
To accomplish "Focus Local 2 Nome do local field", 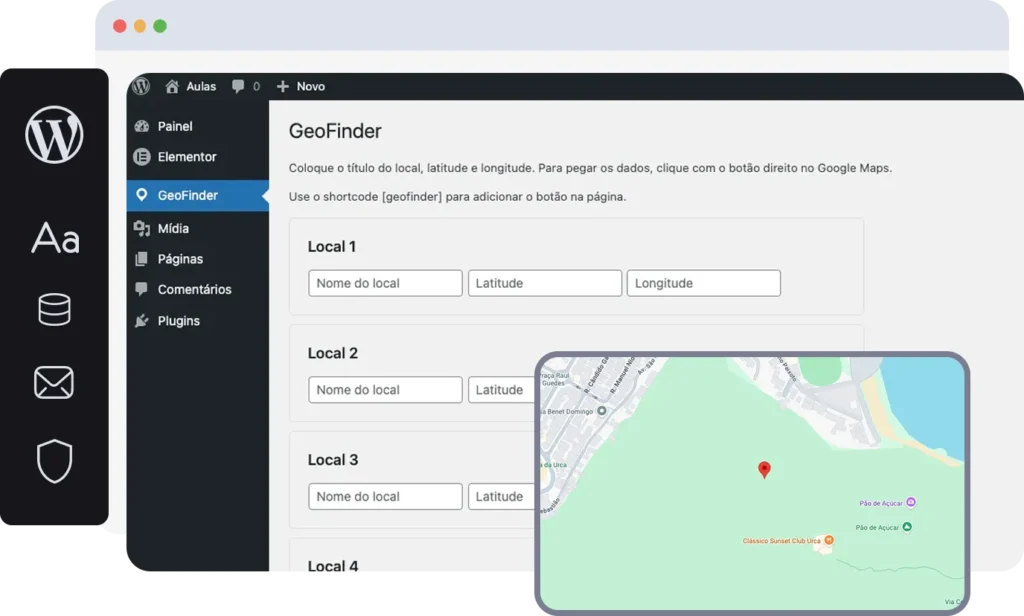I will click(385, 389).
